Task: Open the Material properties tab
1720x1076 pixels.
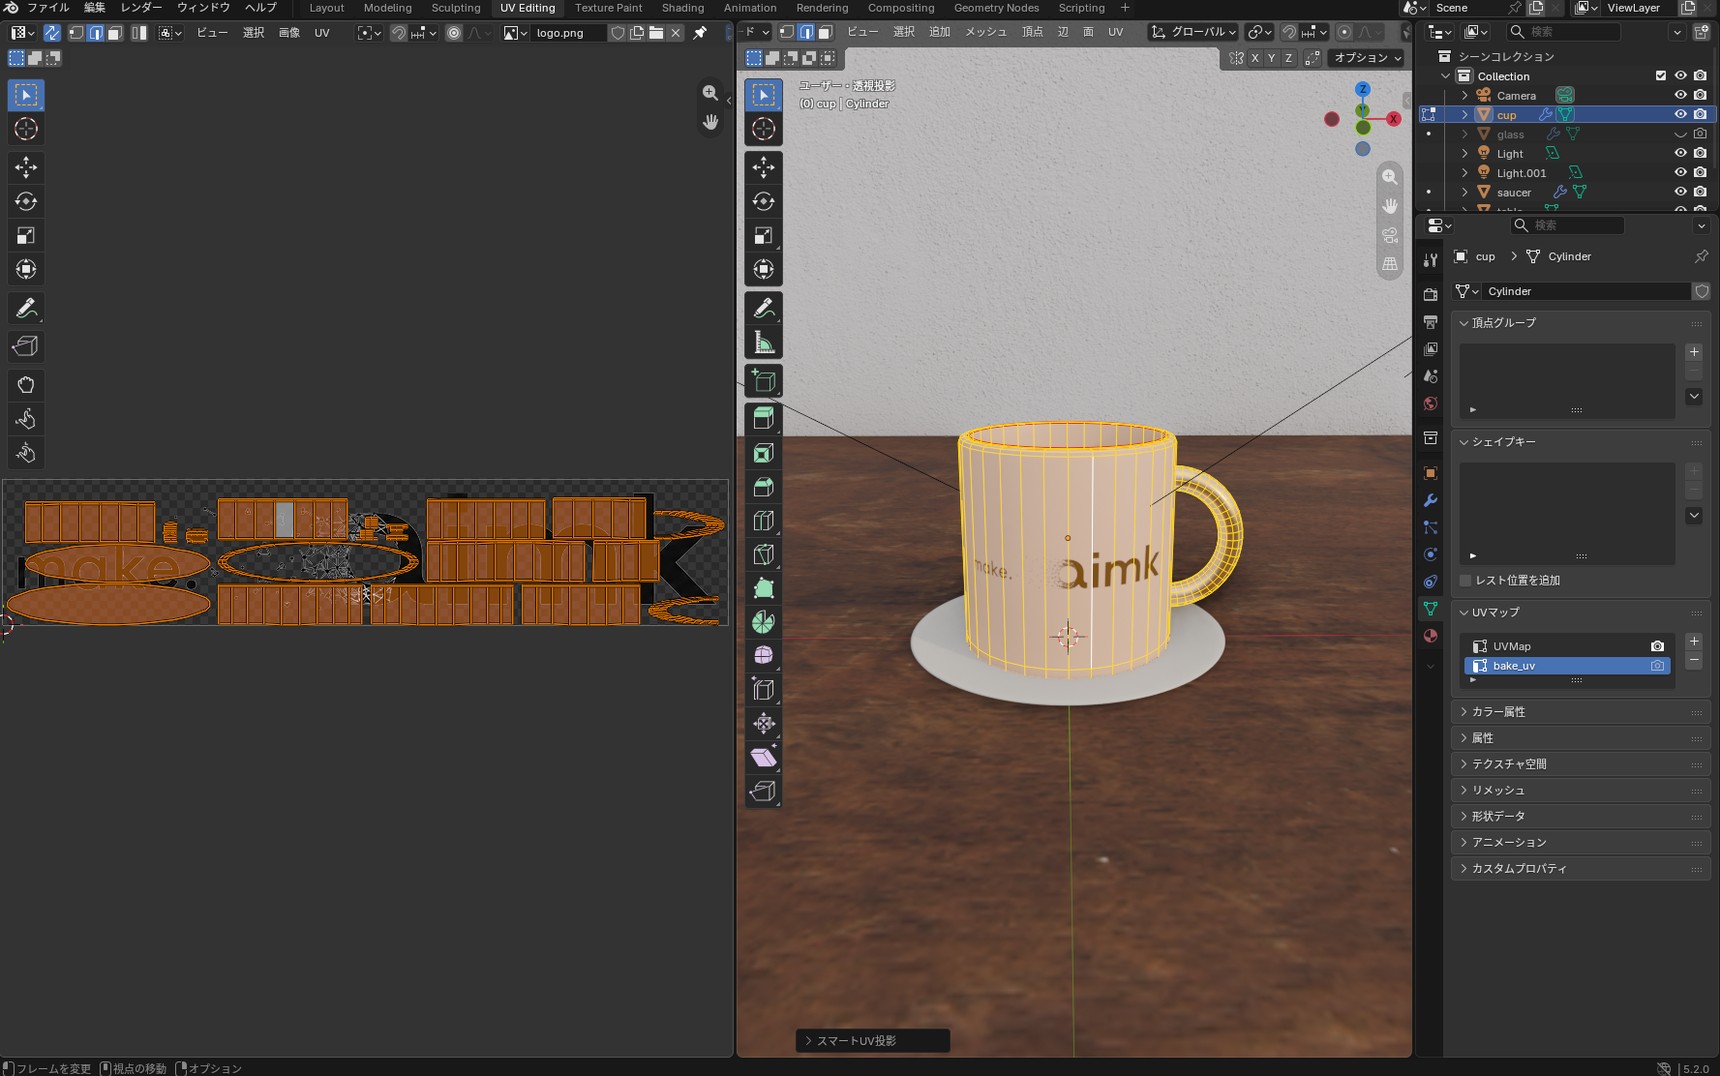Action: pos(1430,636)
